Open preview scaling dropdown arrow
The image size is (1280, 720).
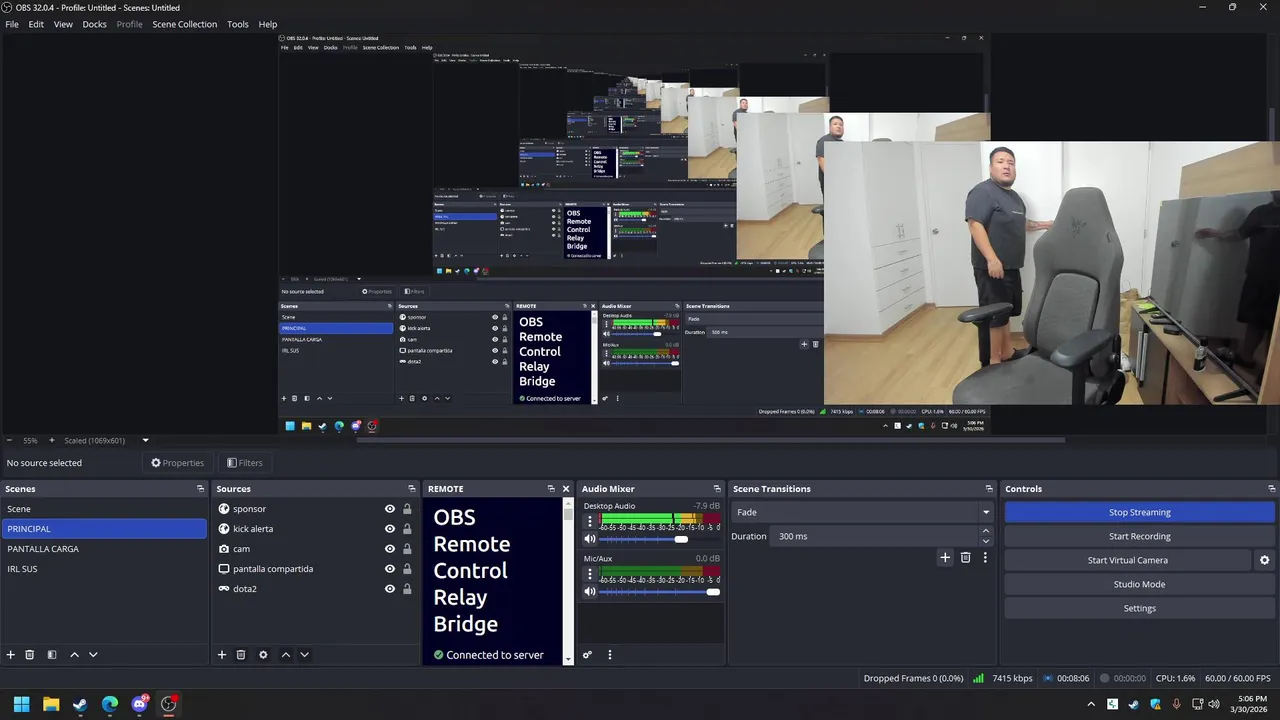(x=145, y=440)
